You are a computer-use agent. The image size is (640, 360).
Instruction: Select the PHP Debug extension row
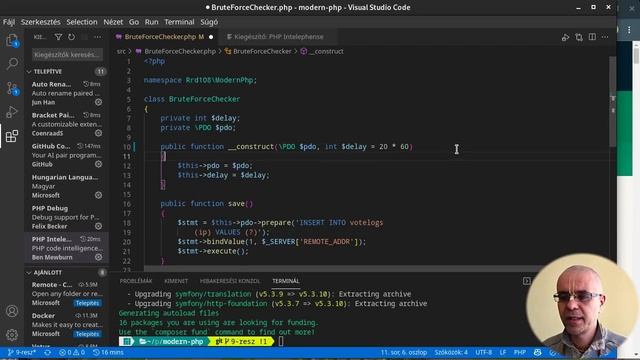click(x=67, y=217)
